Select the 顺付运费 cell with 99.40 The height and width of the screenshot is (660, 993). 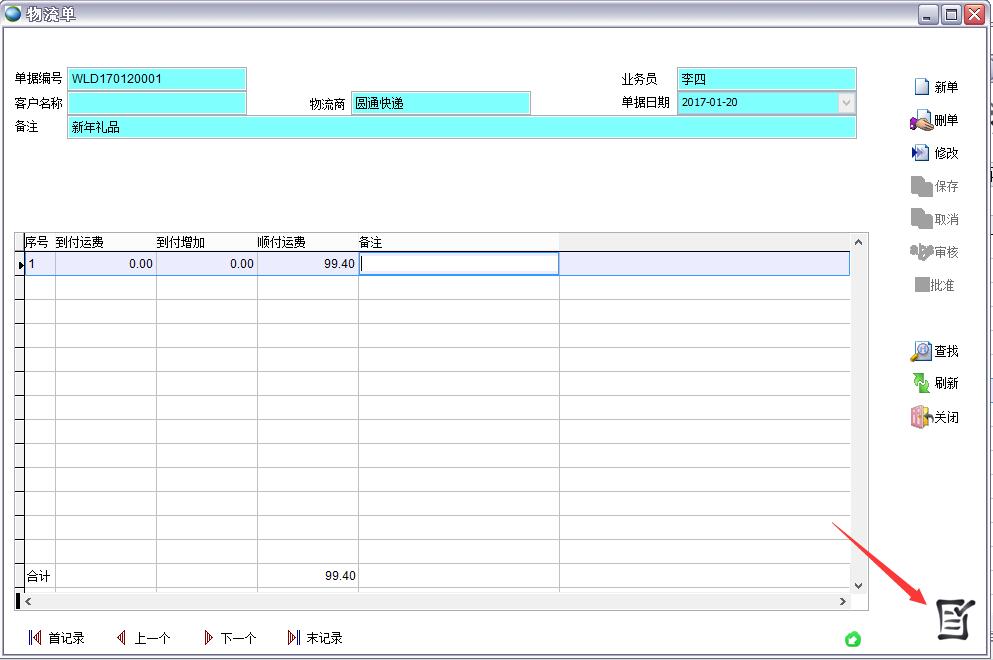(x=307, y=264)
